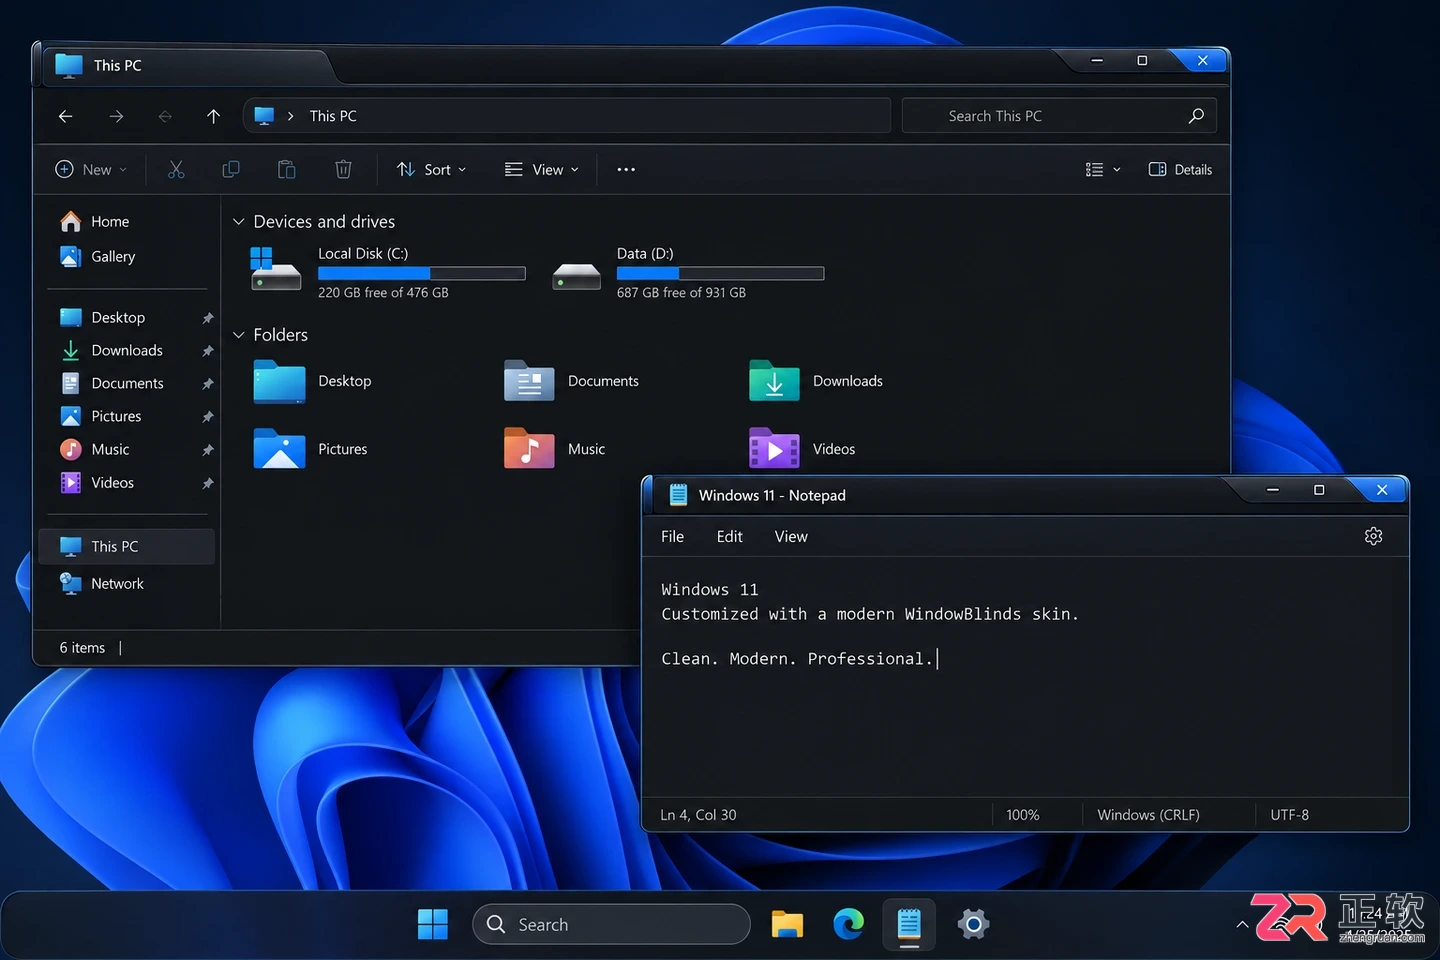Image resolution: width=1440 pixels, height=960 pixels.
Task: Click the Notepad taskbar icon
Action: coord(909,925)
